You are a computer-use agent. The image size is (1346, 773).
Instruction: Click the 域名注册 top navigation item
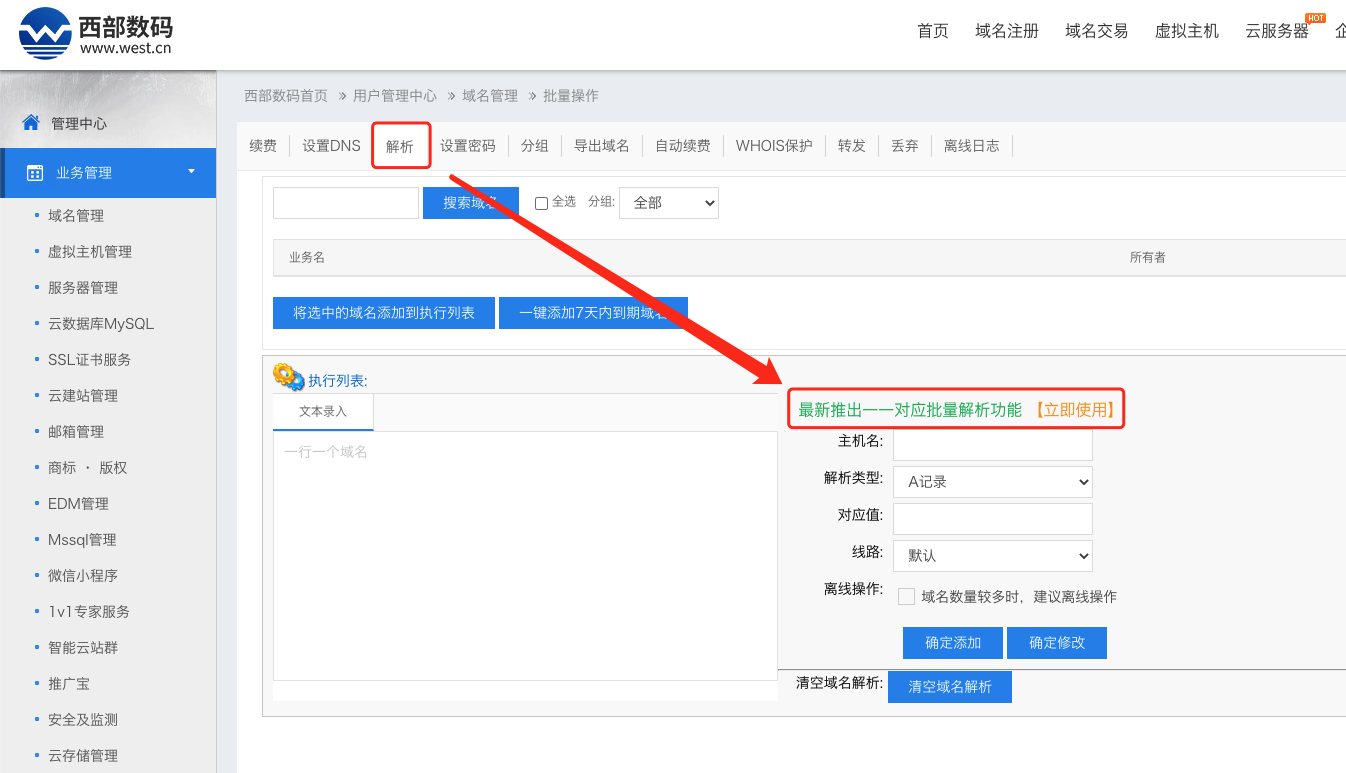[x=1007, y=31]
